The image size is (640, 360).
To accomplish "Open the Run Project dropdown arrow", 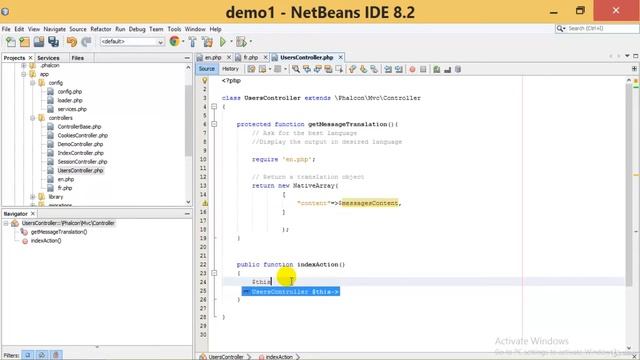I will coord(231,42).
